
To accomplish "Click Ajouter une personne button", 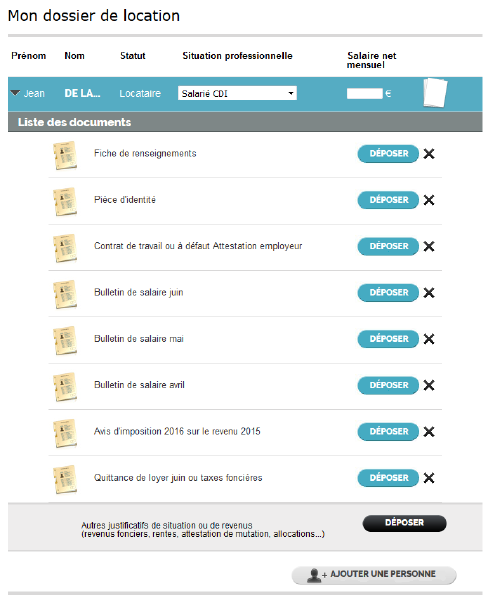I will click(374, 575).
